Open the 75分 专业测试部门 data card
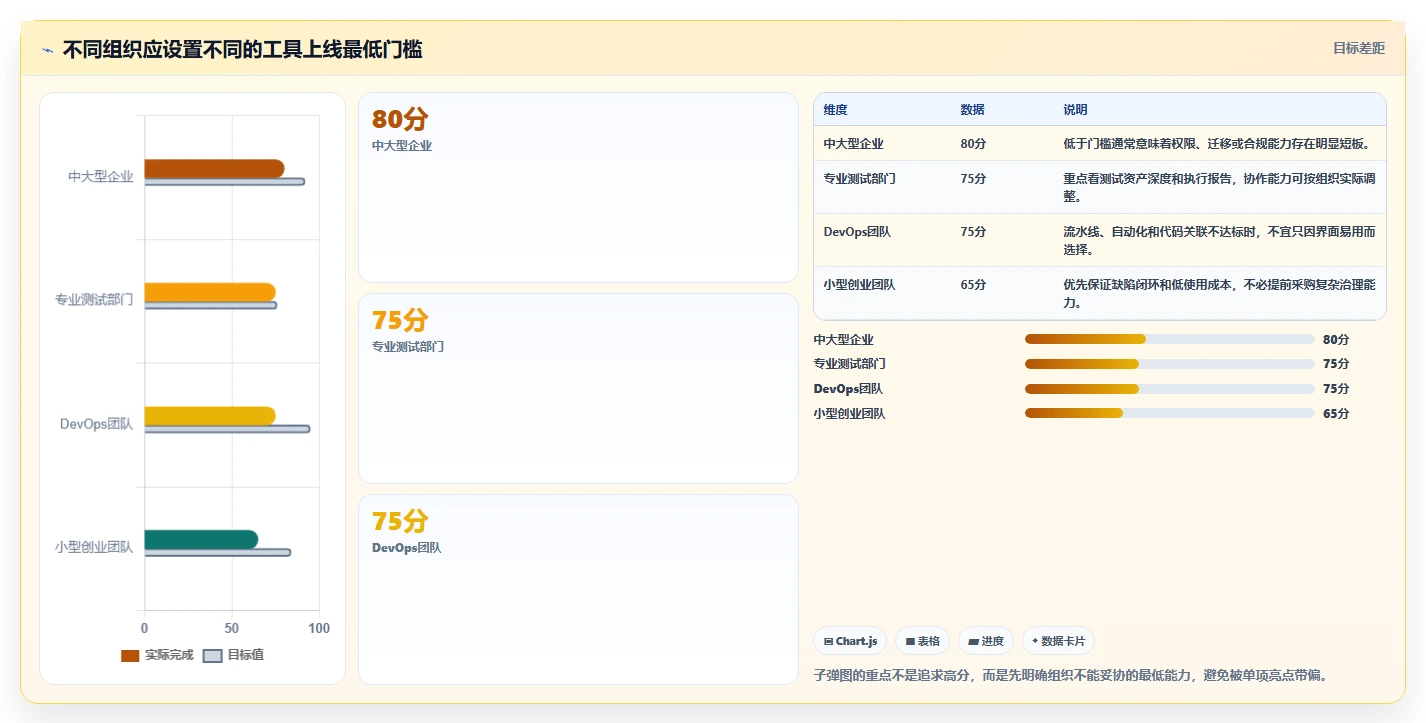The image size is (1426, 723). pyautogui.click(x=578, y=389)
